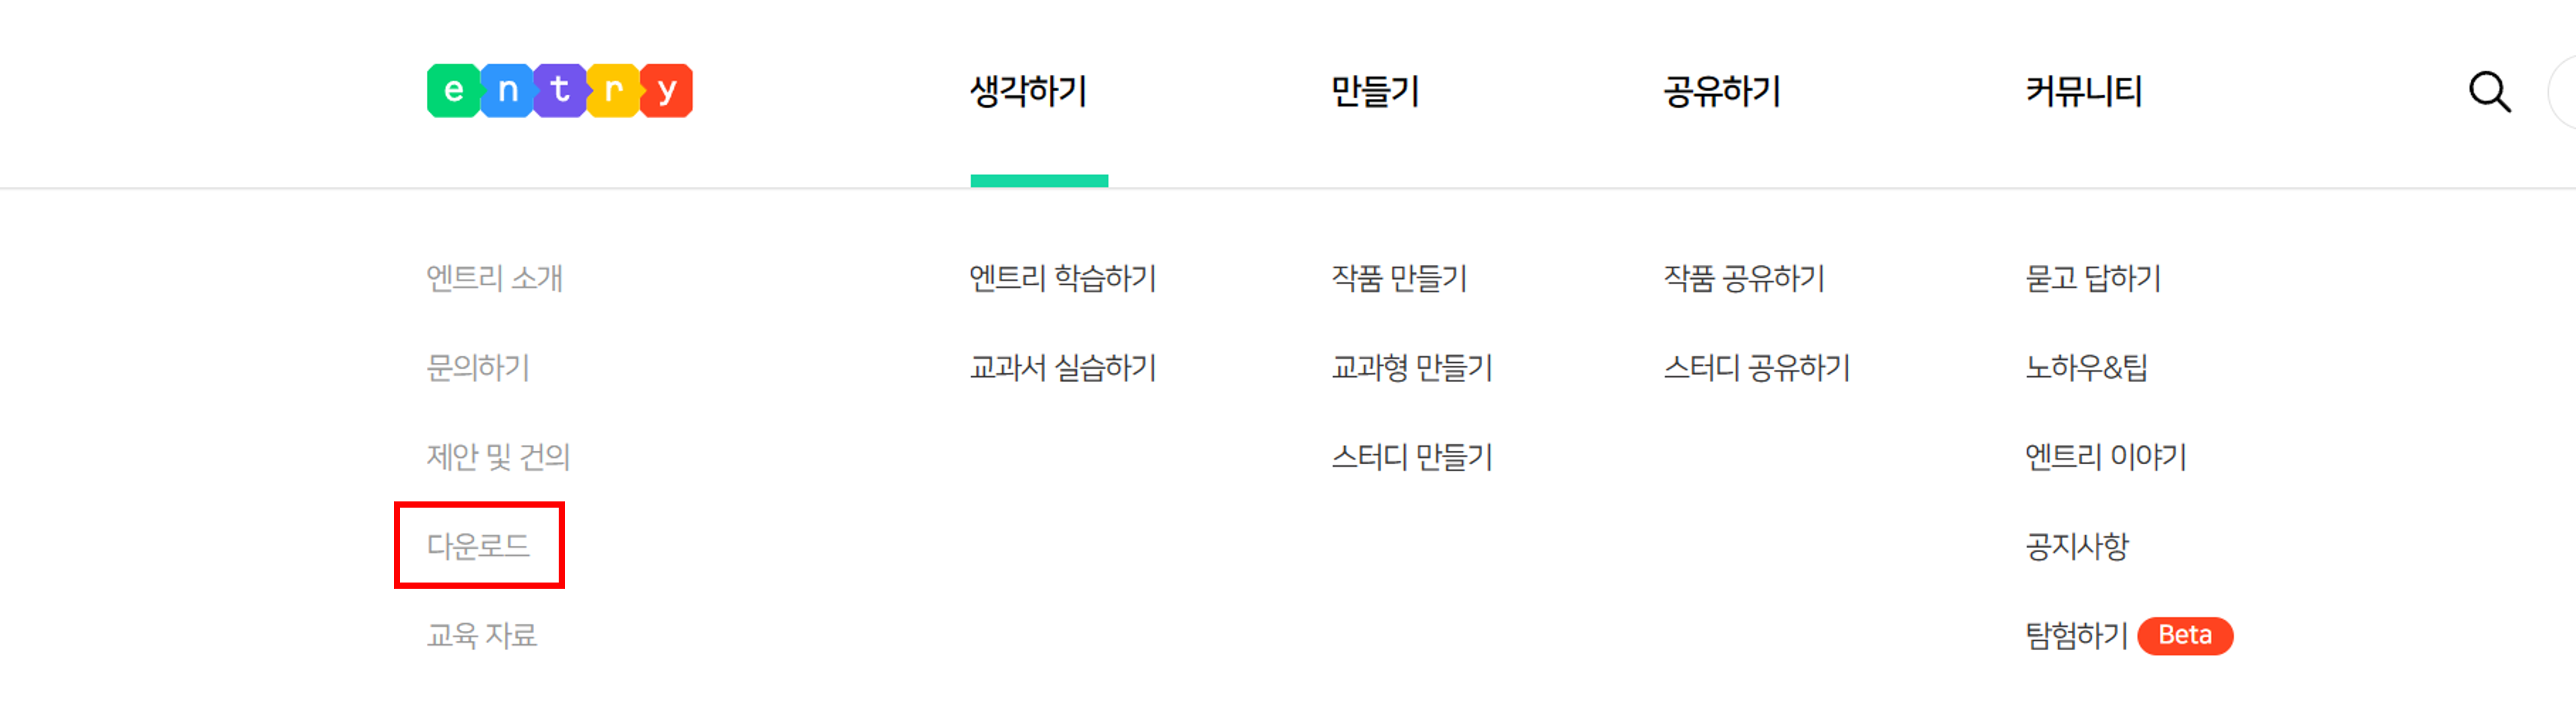Screen dimensions: 2576x715
Task: Click the entry logo
Action: click(x=559, y=91)
